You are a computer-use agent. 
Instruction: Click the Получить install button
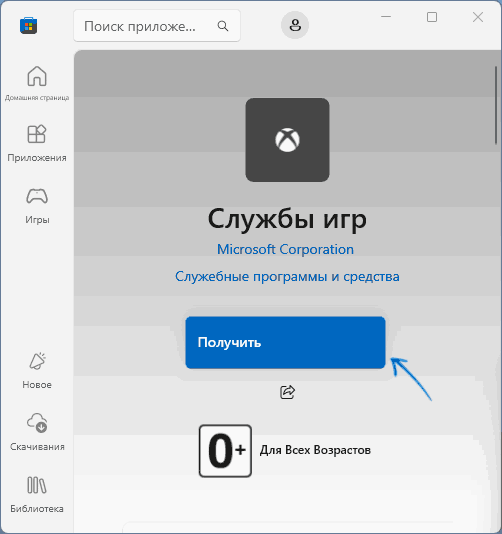pyautogui.click(x=285, y=343)
